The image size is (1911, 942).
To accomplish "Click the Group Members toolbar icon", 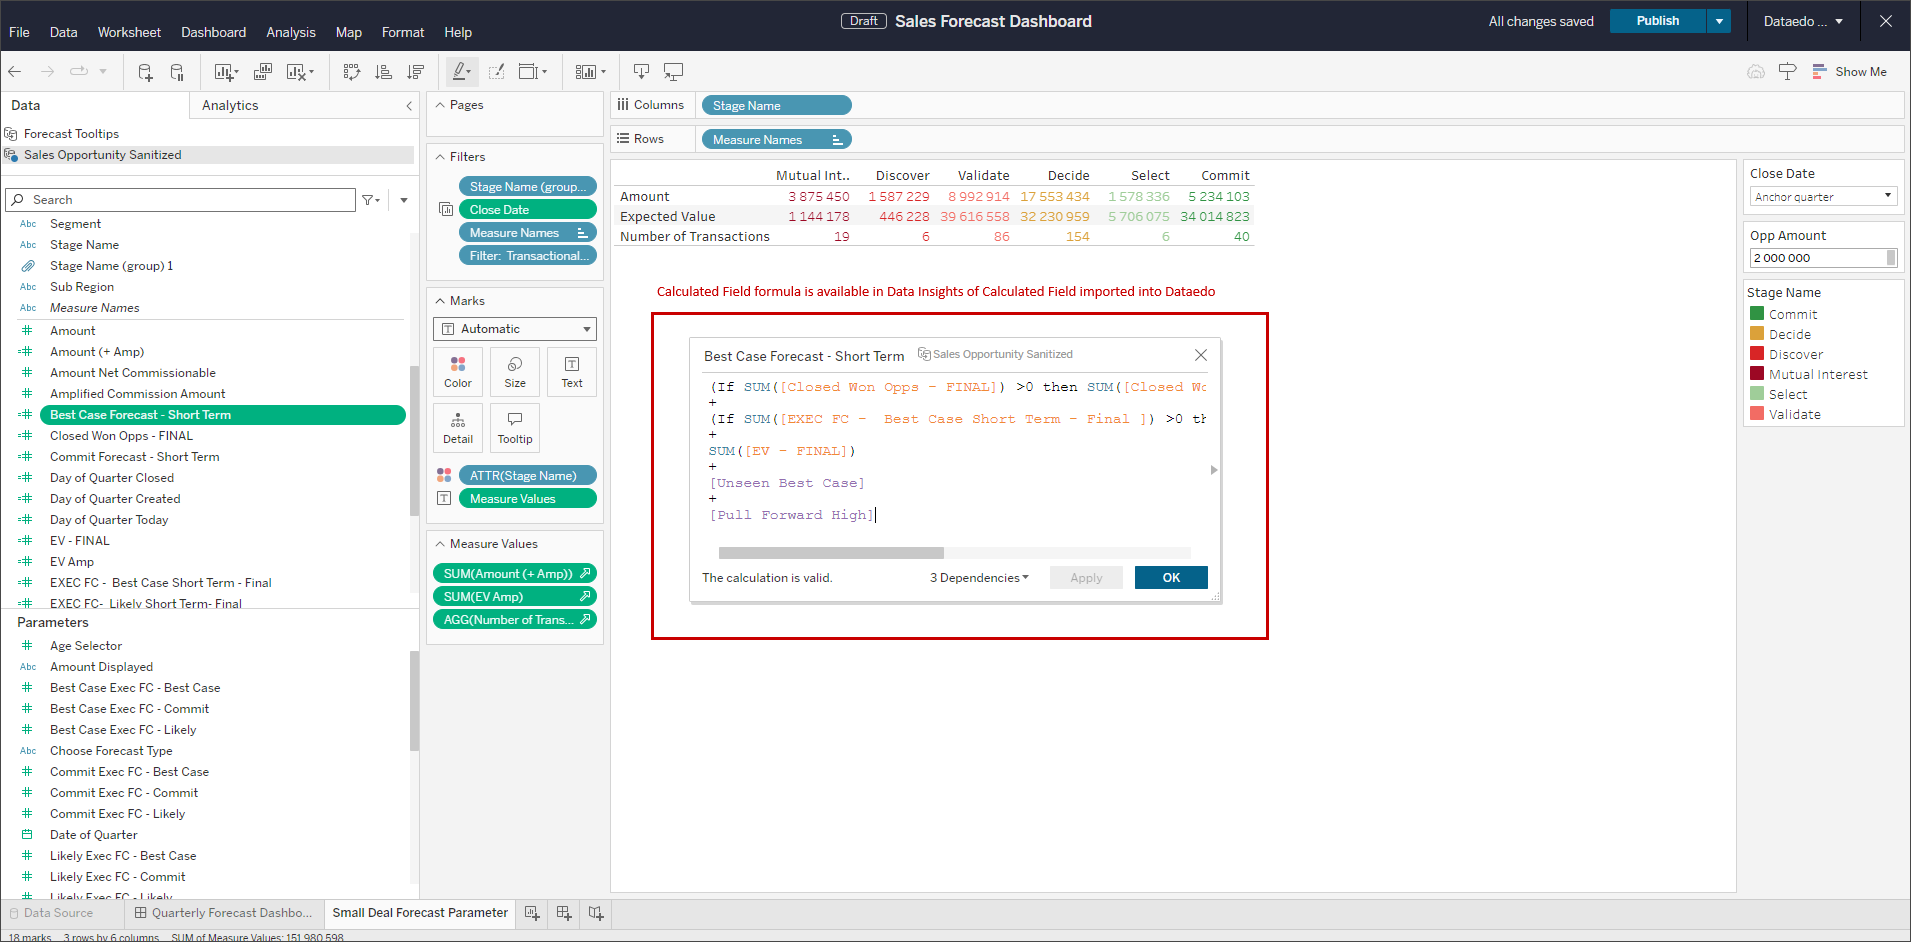I will [x=496, y=72].
